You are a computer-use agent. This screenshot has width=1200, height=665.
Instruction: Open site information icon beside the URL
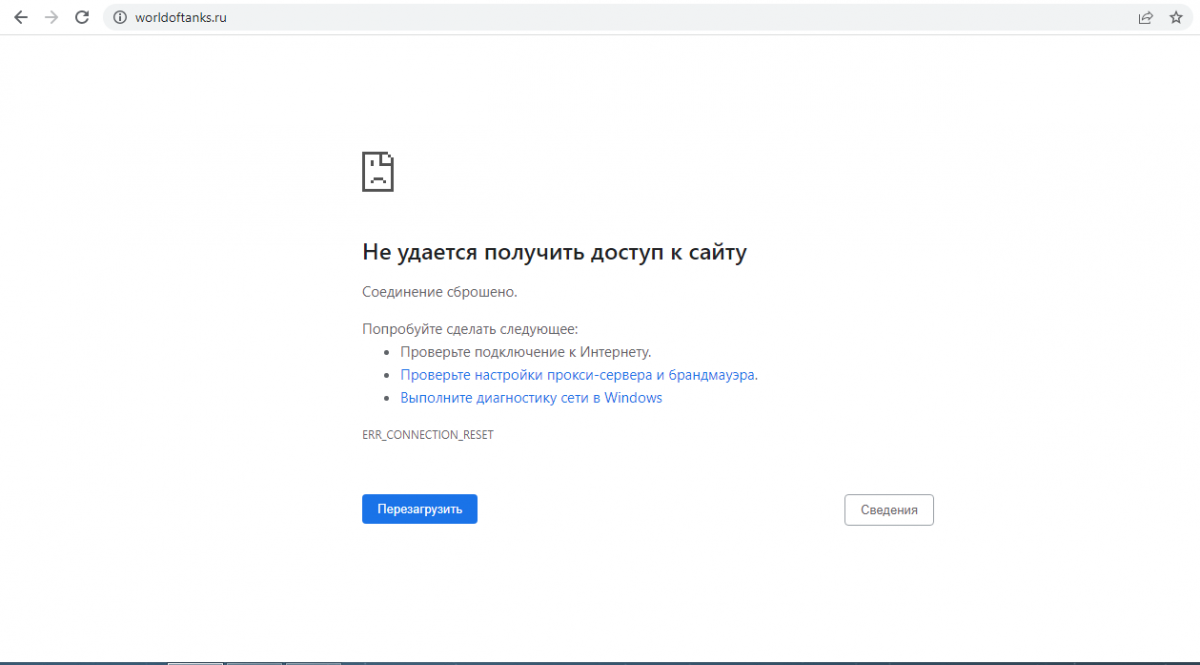click(x=119, y=17)
